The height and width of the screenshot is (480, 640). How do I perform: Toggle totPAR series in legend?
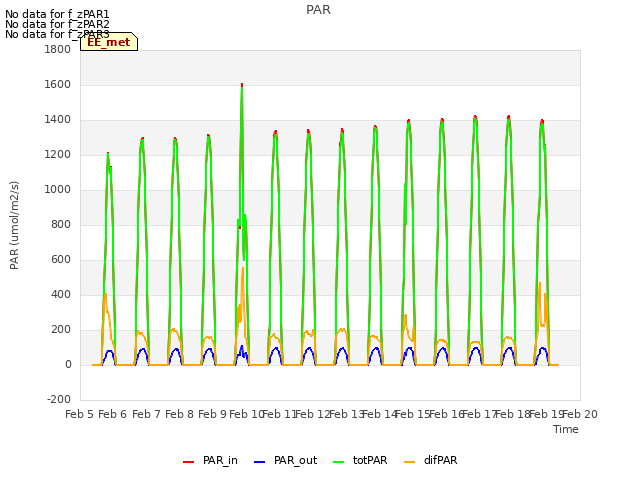point(360,460)
